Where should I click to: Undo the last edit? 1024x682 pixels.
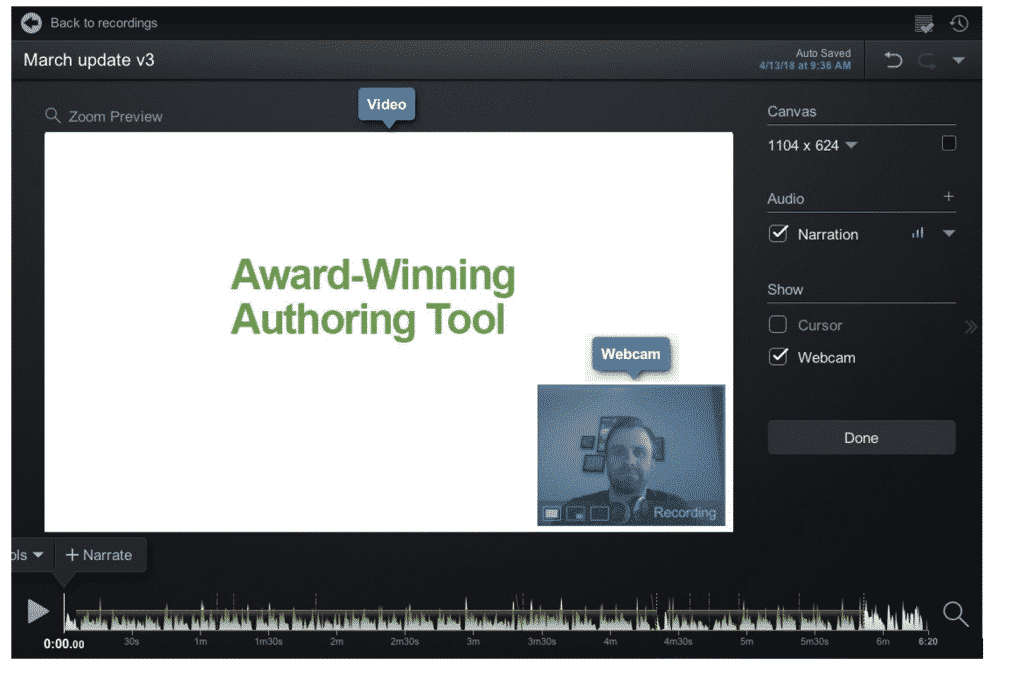pyautogui.click(x=894, y=61)
